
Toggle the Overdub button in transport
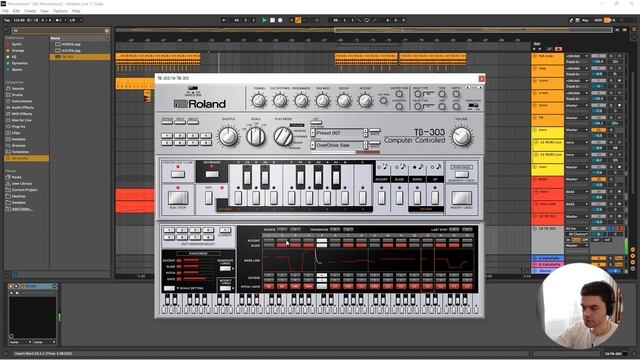point(292,20)
